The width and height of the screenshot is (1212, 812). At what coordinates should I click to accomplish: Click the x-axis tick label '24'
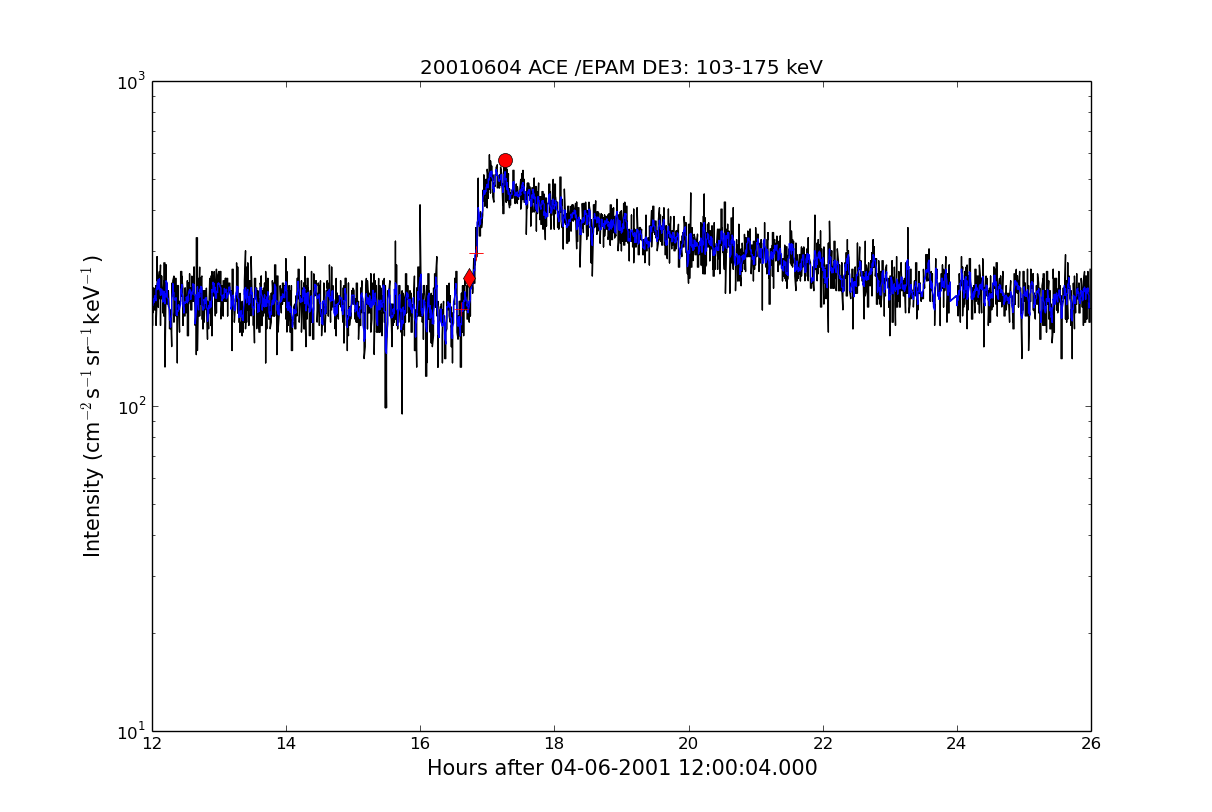click(956, 743)
